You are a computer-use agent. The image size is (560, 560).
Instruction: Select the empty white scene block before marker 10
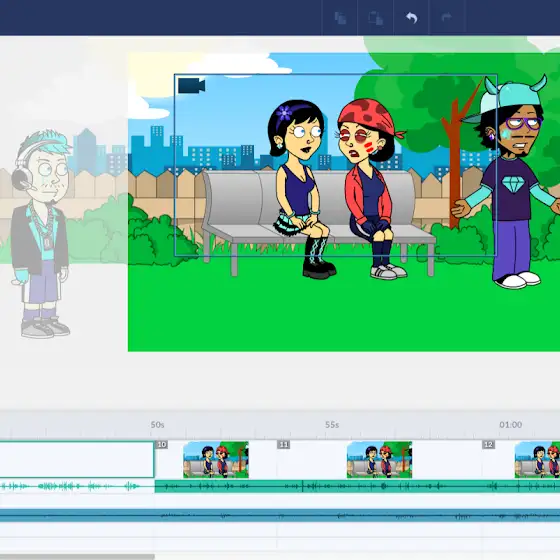tap(76, 459)
